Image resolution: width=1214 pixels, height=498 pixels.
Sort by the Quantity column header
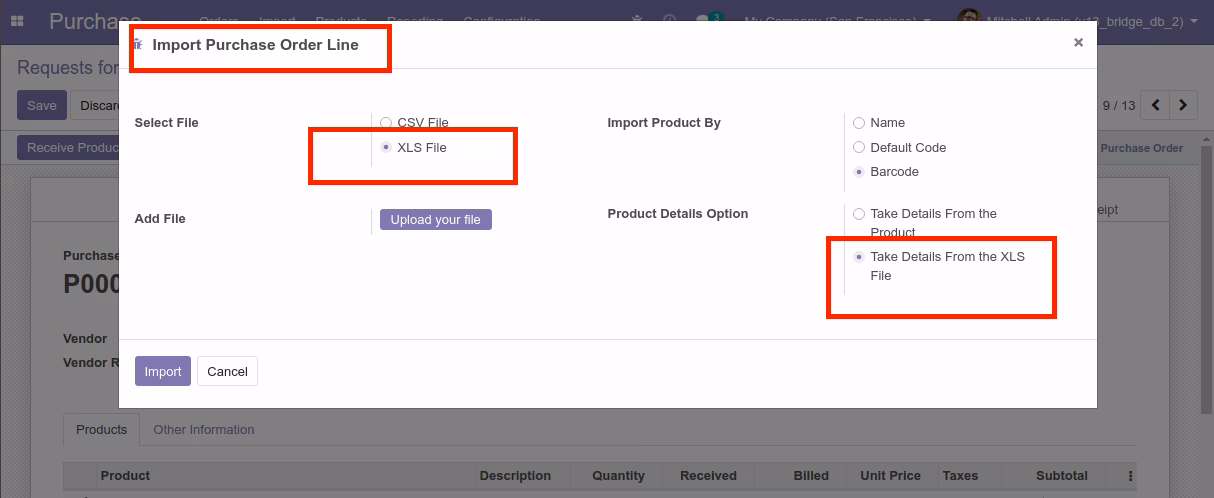coord(618,476)
